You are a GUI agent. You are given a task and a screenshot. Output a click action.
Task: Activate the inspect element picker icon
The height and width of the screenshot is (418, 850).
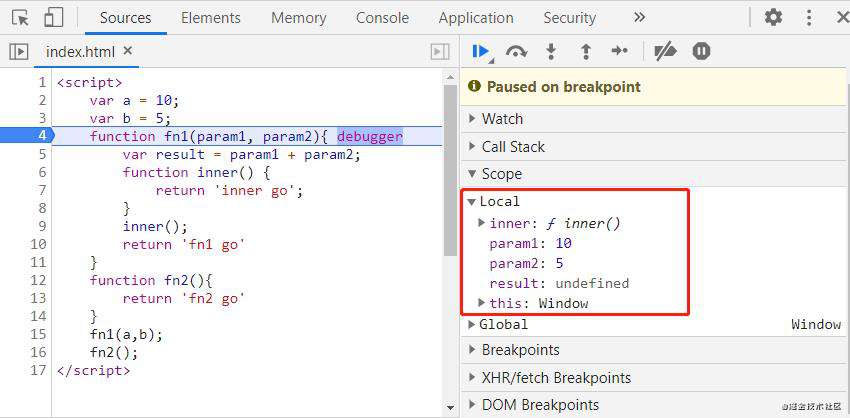pyautogui.click(x=20, y=18)
